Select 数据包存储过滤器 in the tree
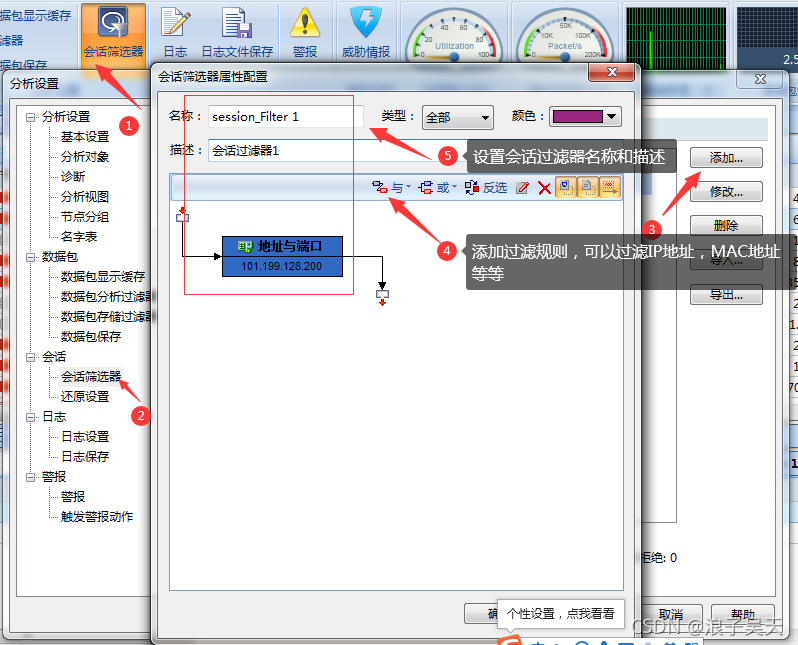This screenshot has width=798, height=645. pyautogui.click(x=106, y=317)
